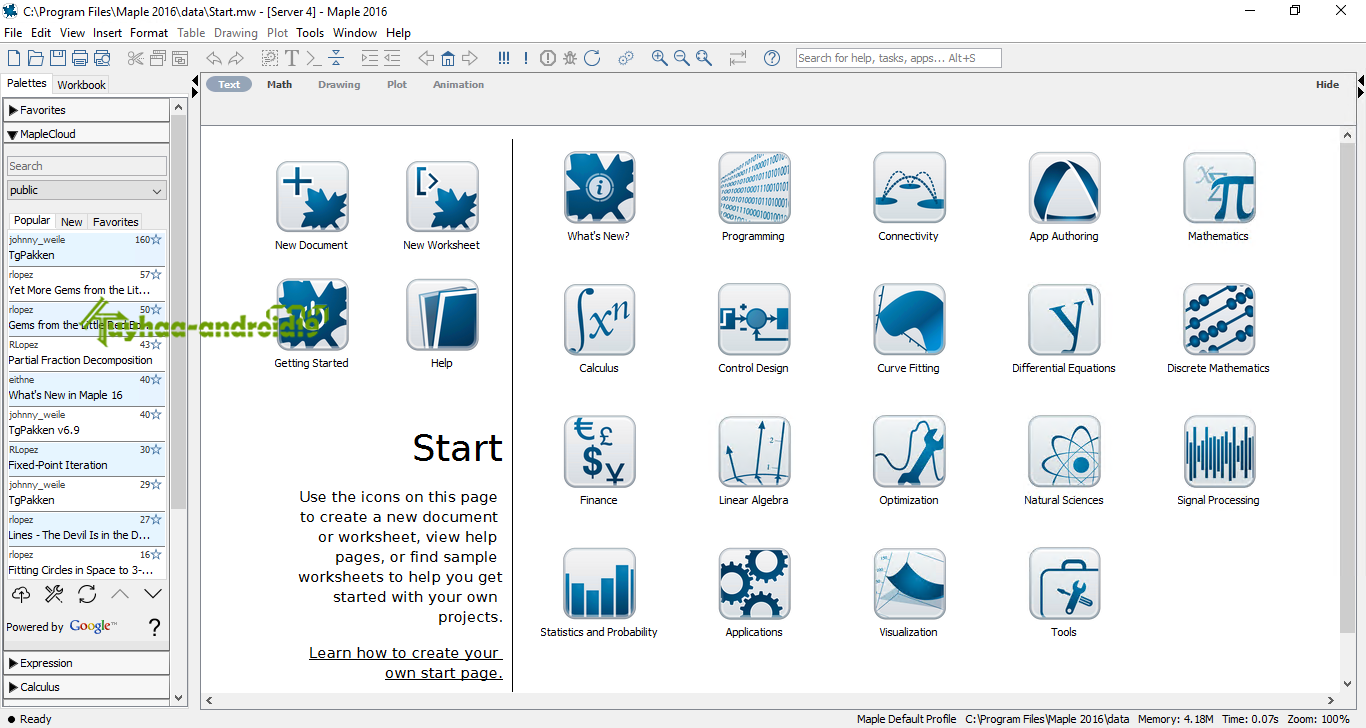This screenshot has height=728, width=1366.
Task: Star the TgPakken entry with 160 votes
Action: click(x=156, y=240)
